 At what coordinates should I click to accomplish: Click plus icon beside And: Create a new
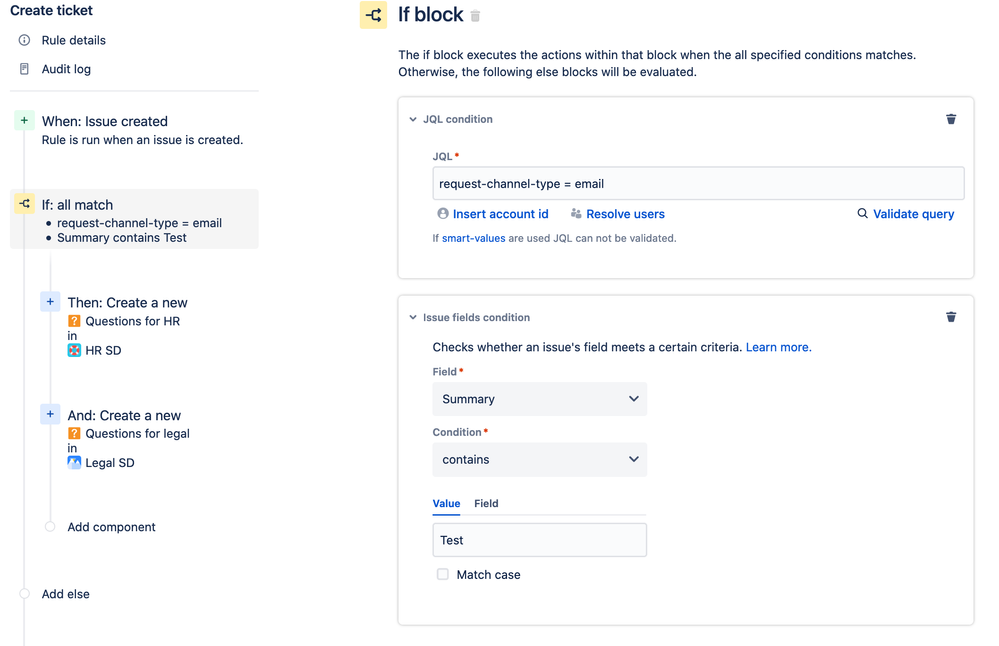pyautogui.click(x=50, y=414)
